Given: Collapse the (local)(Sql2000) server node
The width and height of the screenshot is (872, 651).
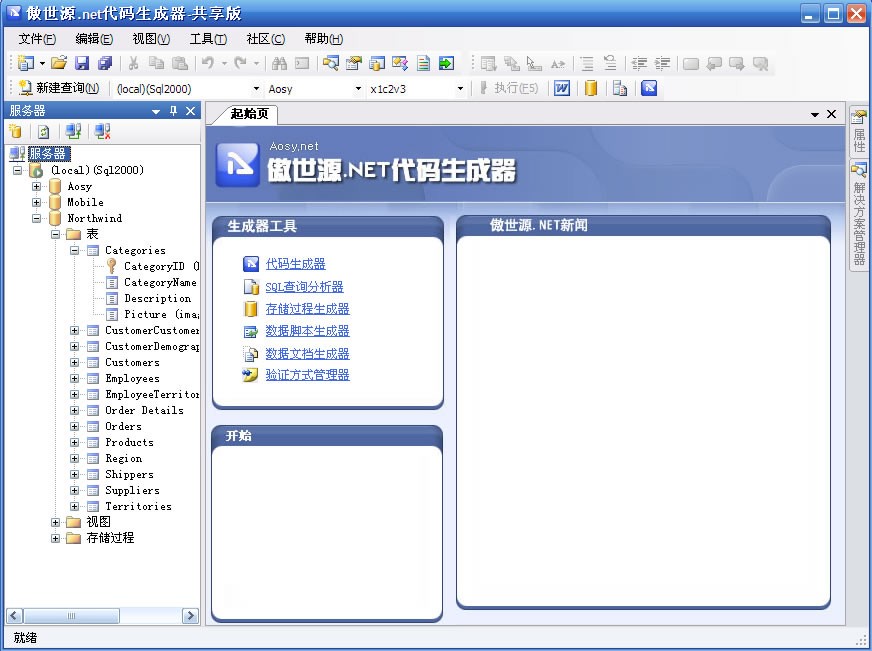Looking at the screenshot, I should coord(18,170).
